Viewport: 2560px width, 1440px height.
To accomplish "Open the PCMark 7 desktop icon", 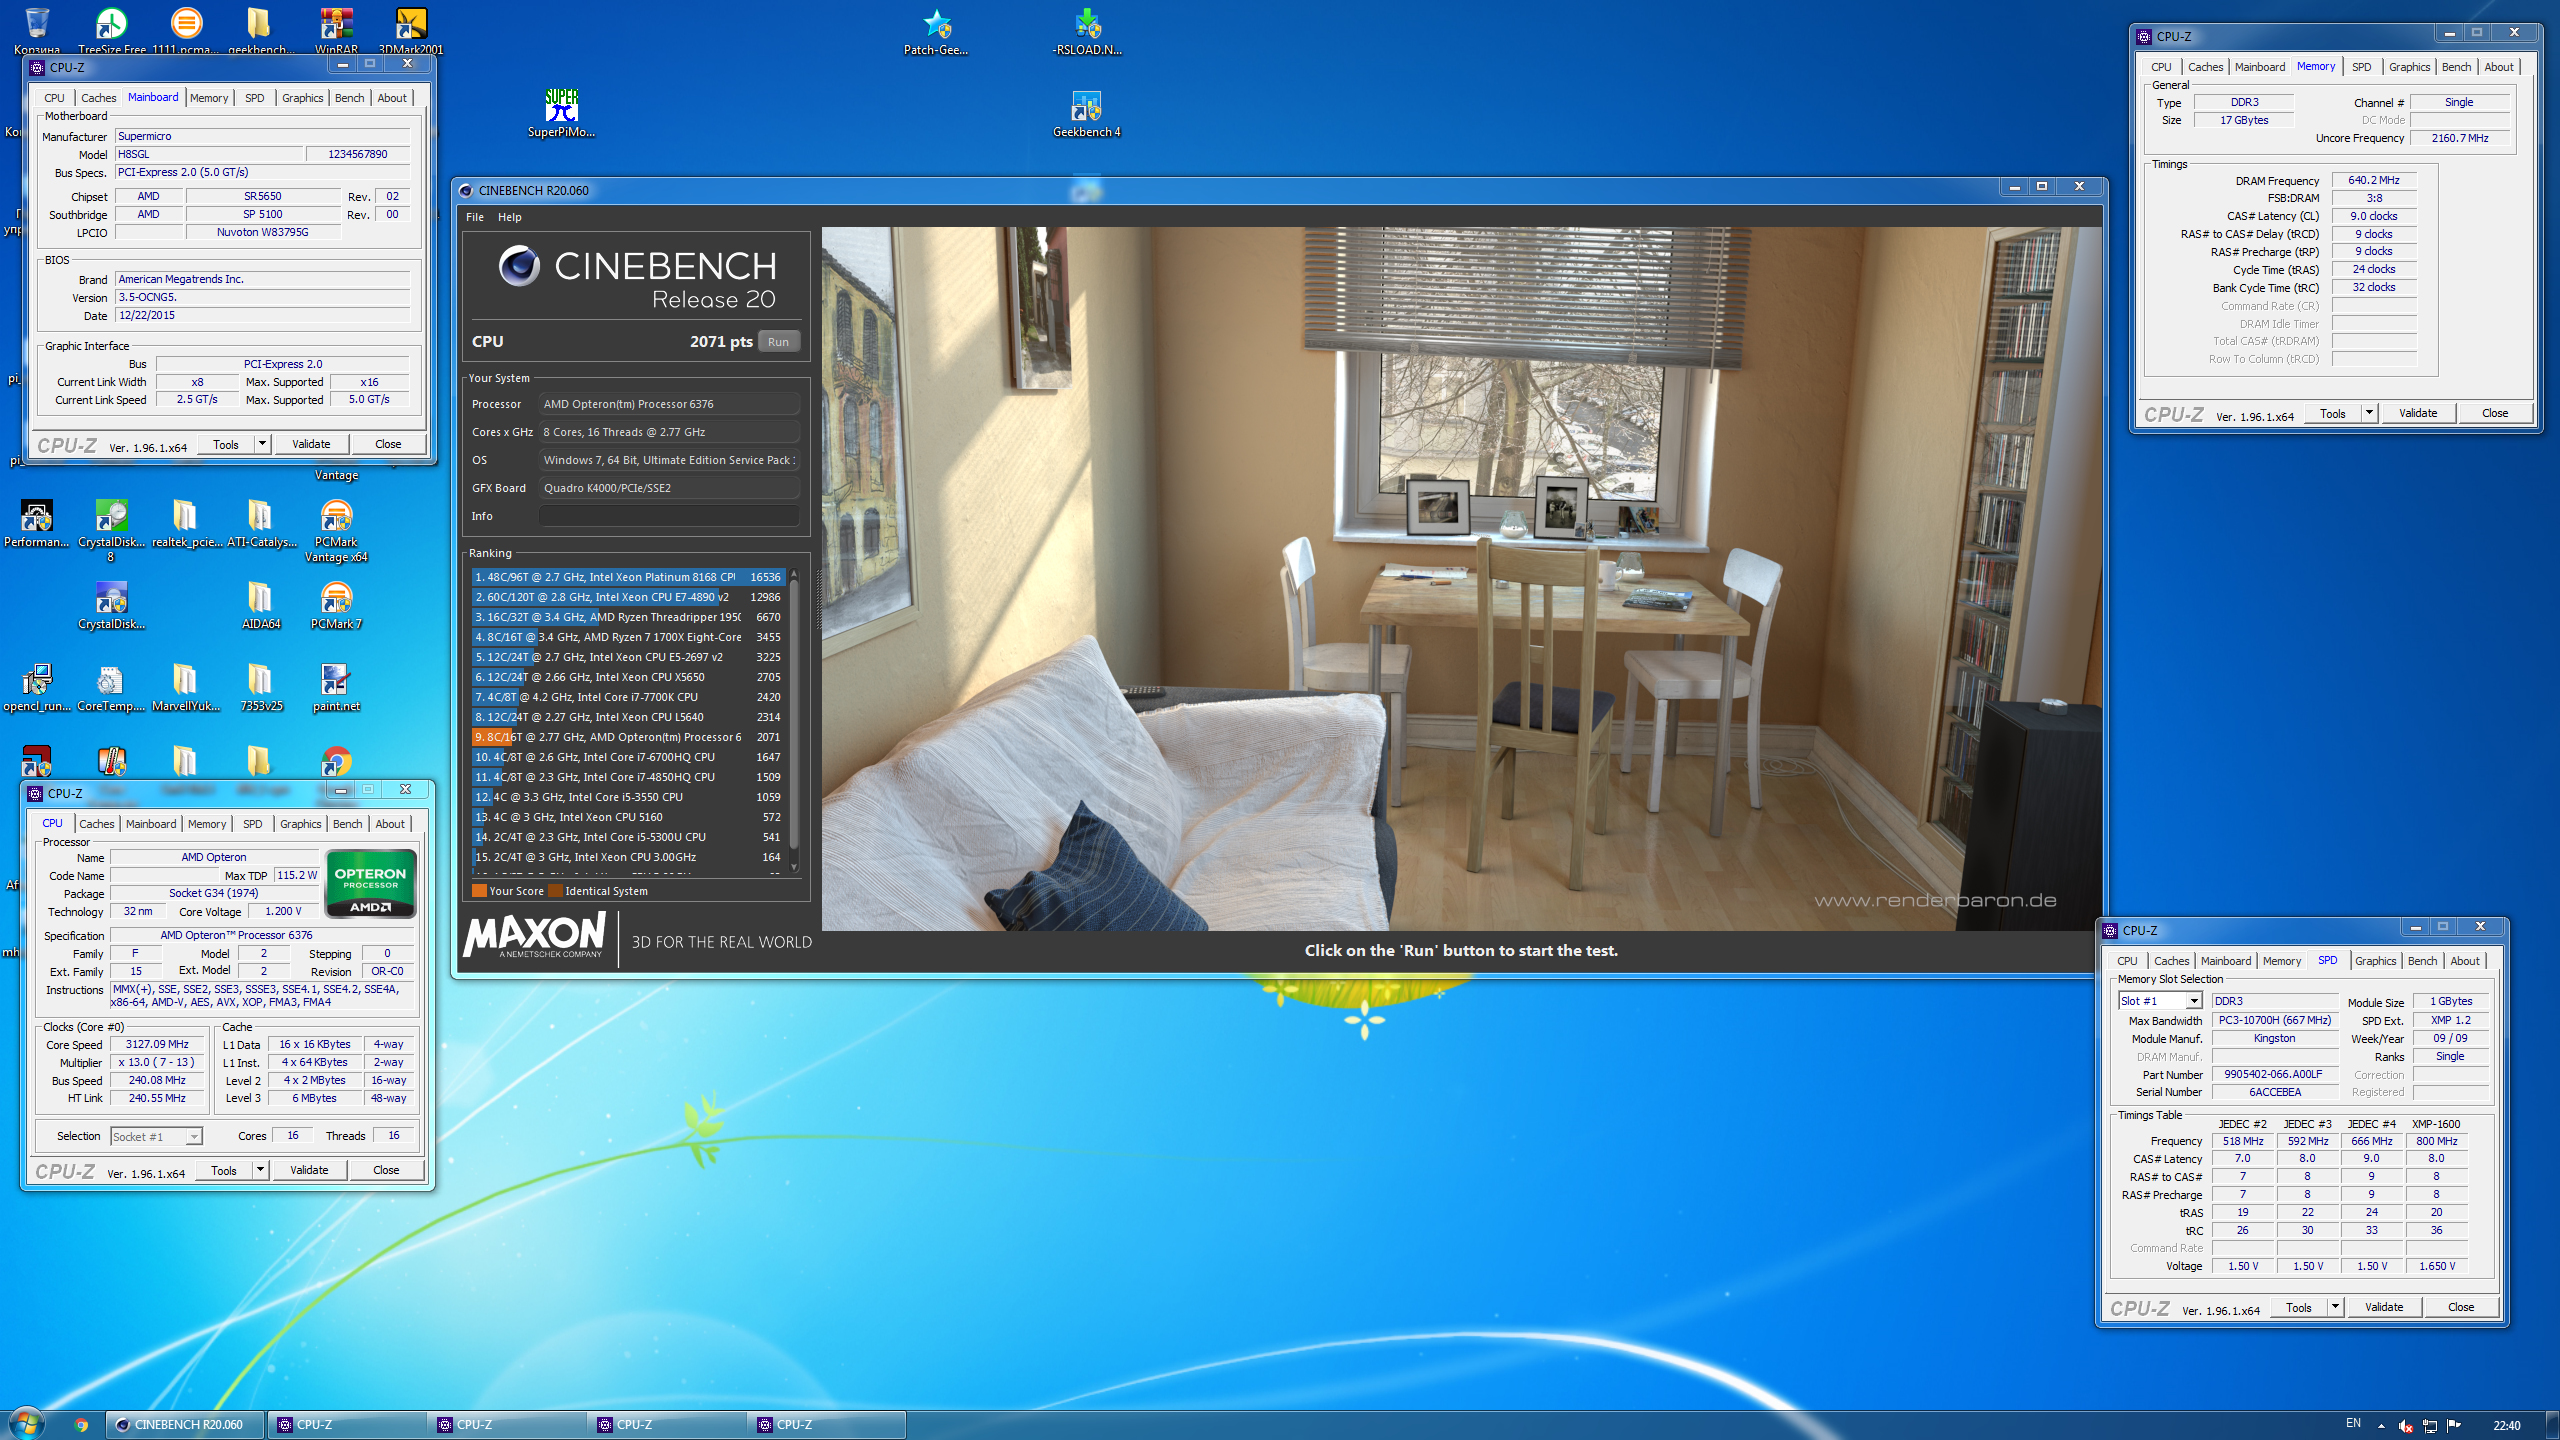I will click(336, 605).
